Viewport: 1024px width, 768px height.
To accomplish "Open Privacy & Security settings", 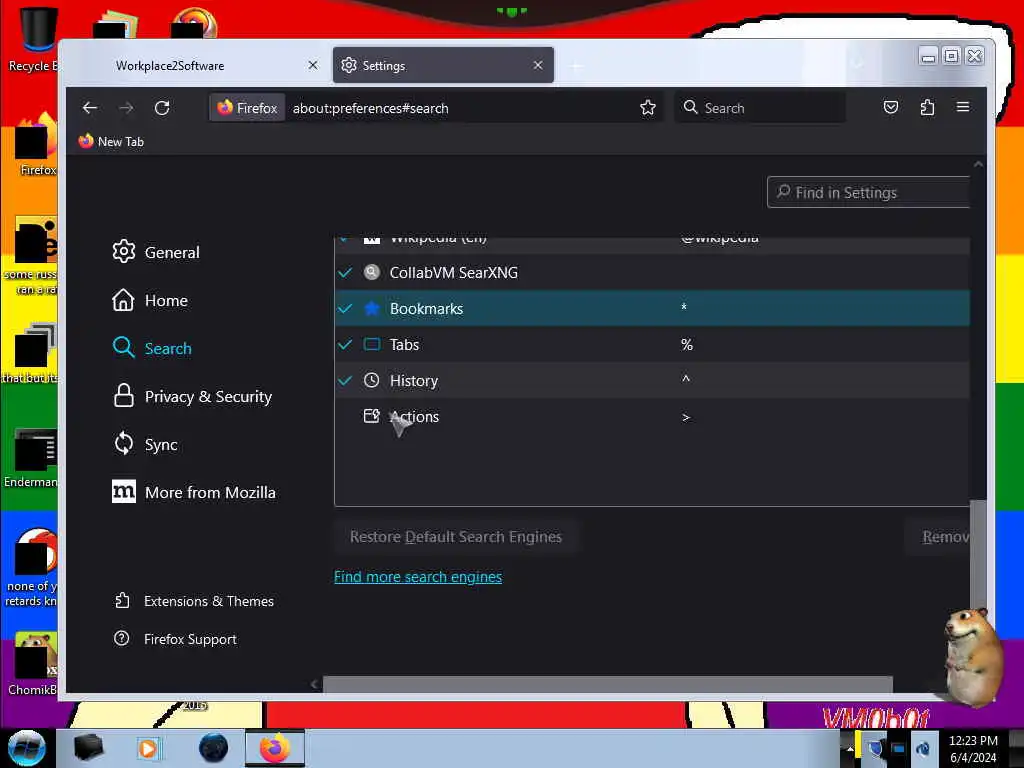I will click(x=192, y=396).
